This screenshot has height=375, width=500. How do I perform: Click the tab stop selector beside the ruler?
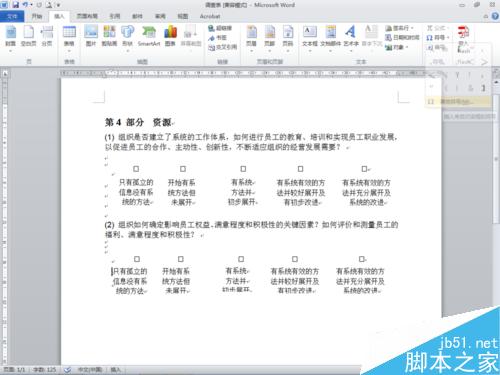(x=5, y=73)
